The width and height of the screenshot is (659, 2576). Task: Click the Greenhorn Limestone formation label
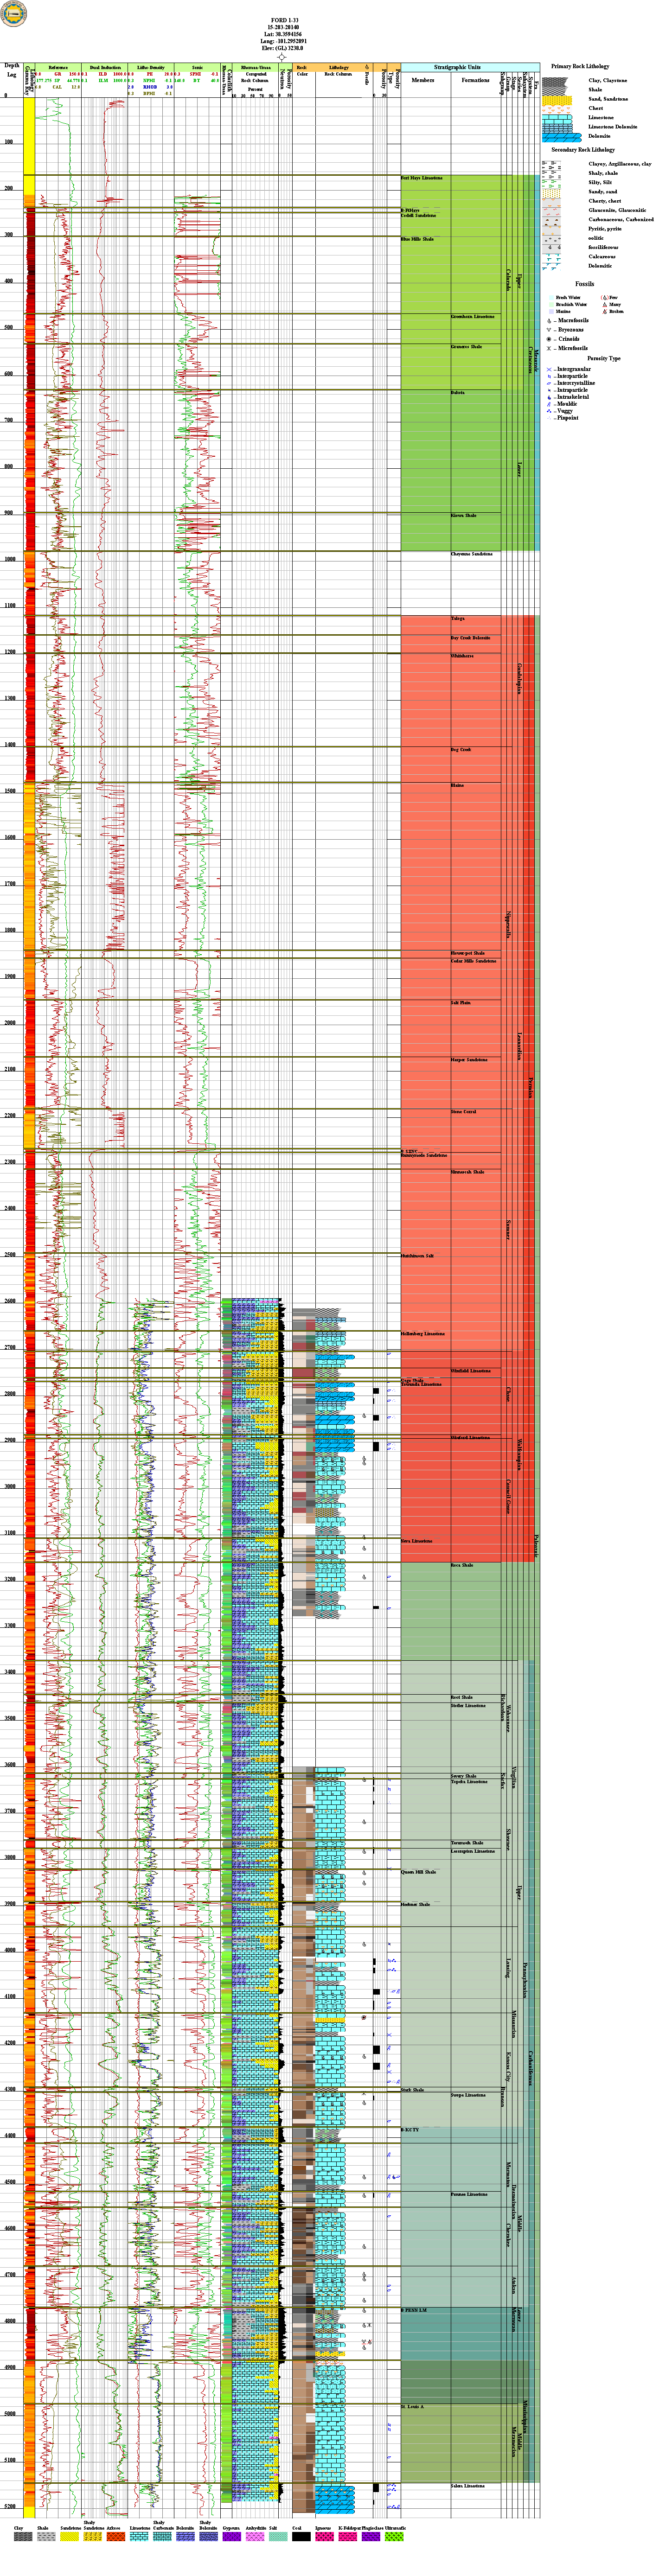tap(473, 317)
